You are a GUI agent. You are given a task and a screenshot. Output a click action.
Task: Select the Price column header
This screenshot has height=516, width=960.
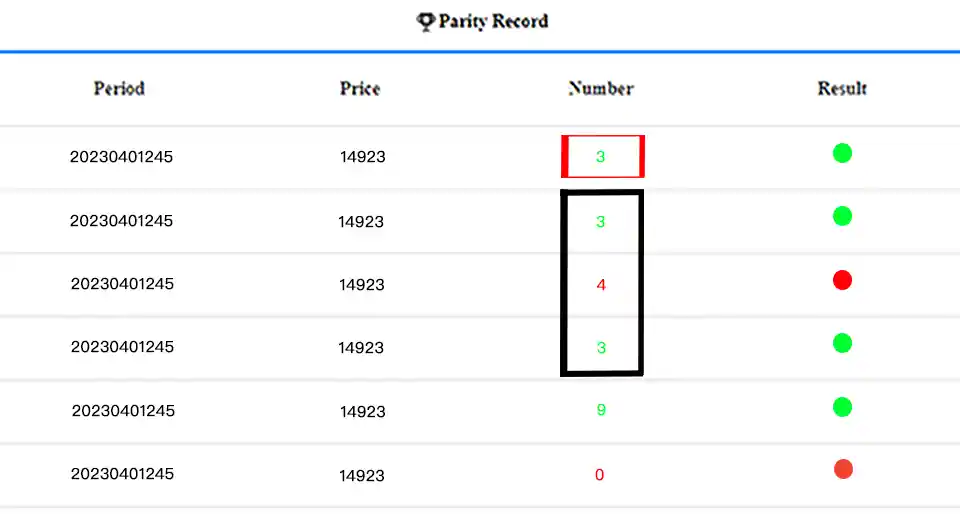360,88
